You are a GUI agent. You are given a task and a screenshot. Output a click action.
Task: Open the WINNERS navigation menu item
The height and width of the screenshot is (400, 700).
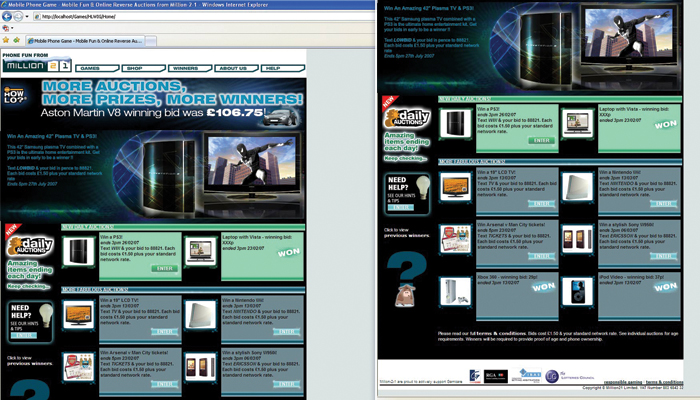point(189,68)
